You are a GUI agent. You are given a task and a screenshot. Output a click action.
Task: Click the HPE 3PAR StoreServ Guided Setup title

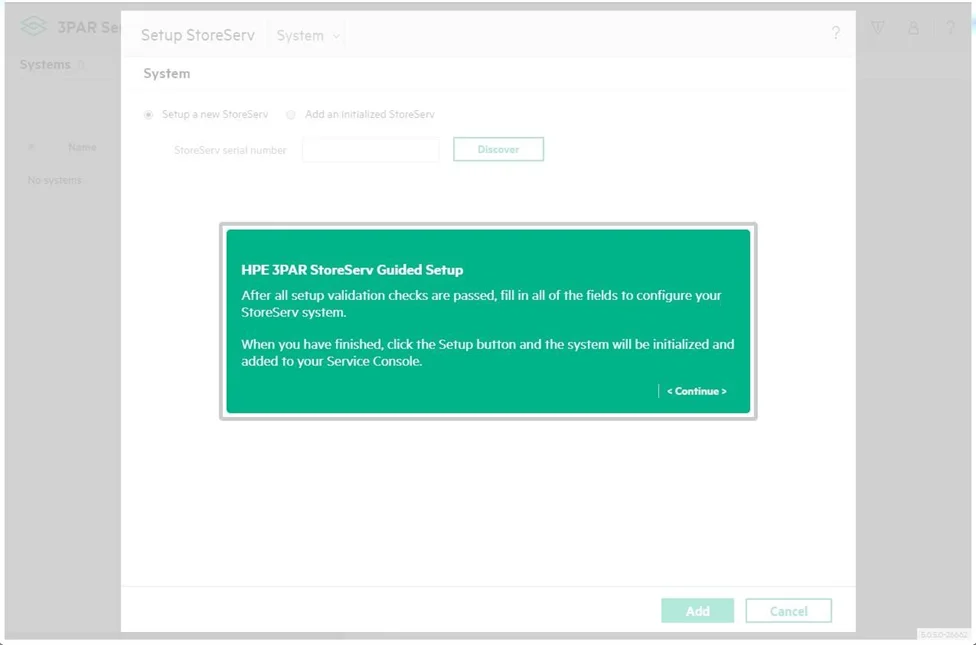click(x=352, y=270)
